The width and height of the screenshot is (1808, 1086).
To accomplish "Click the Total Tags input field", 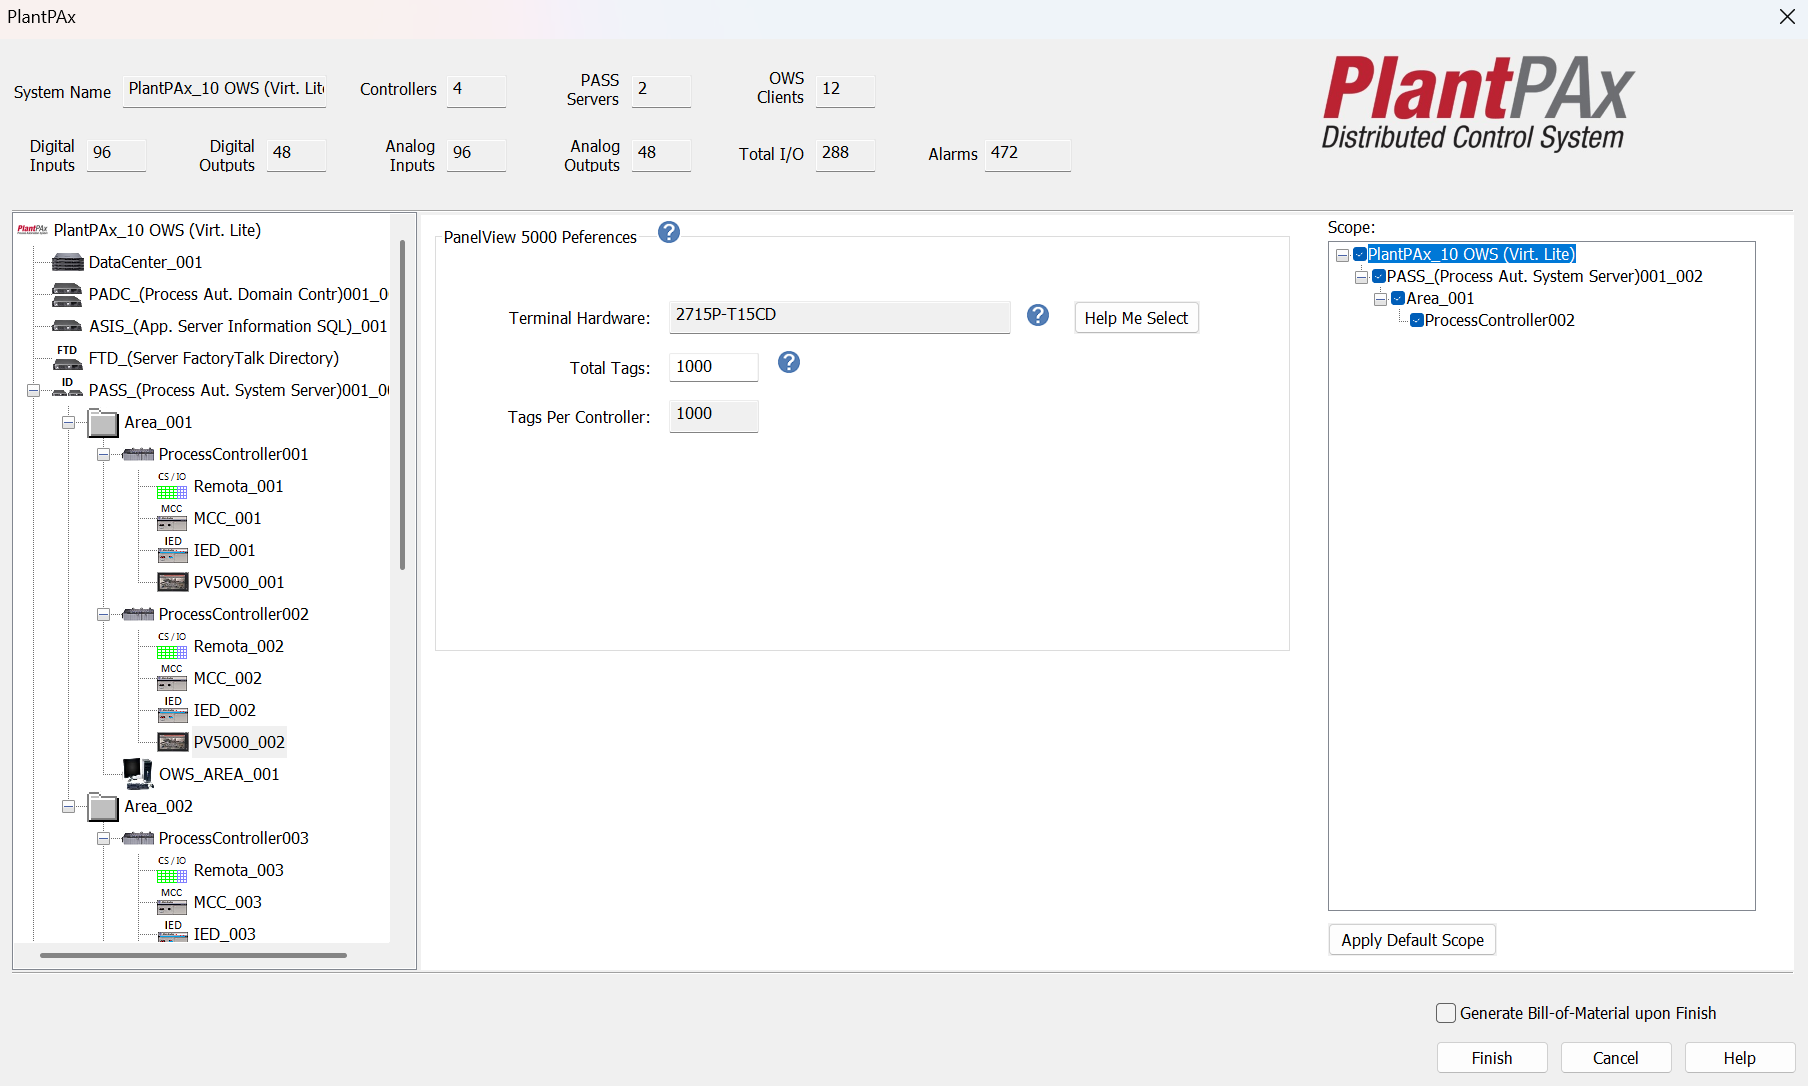I will click(713, 367).
